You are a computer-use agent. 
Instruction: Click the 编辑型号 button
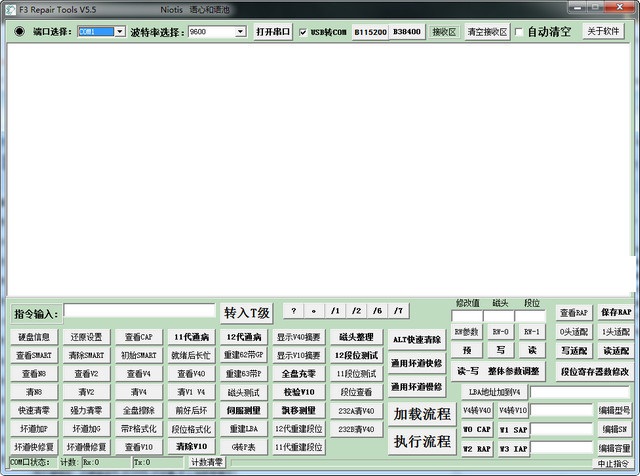pyautogui.click(x=614, y=410)
